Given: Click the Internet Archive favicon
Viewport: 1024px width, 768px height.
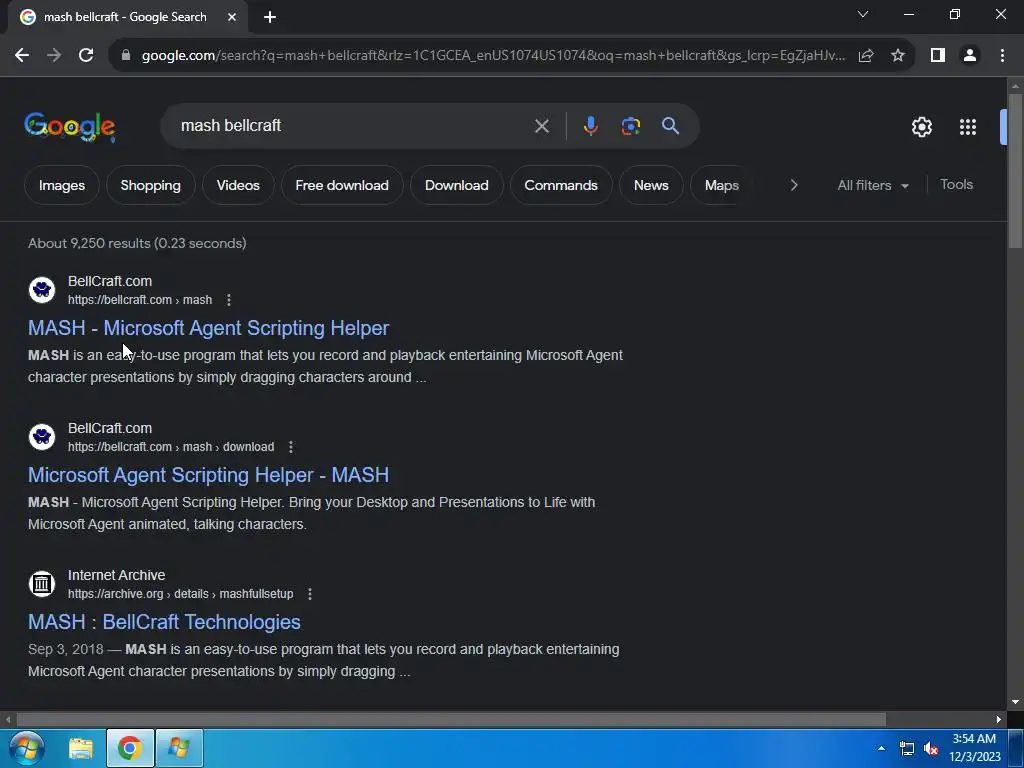Looking at the screenshot, I should click(x=42, y=584).
